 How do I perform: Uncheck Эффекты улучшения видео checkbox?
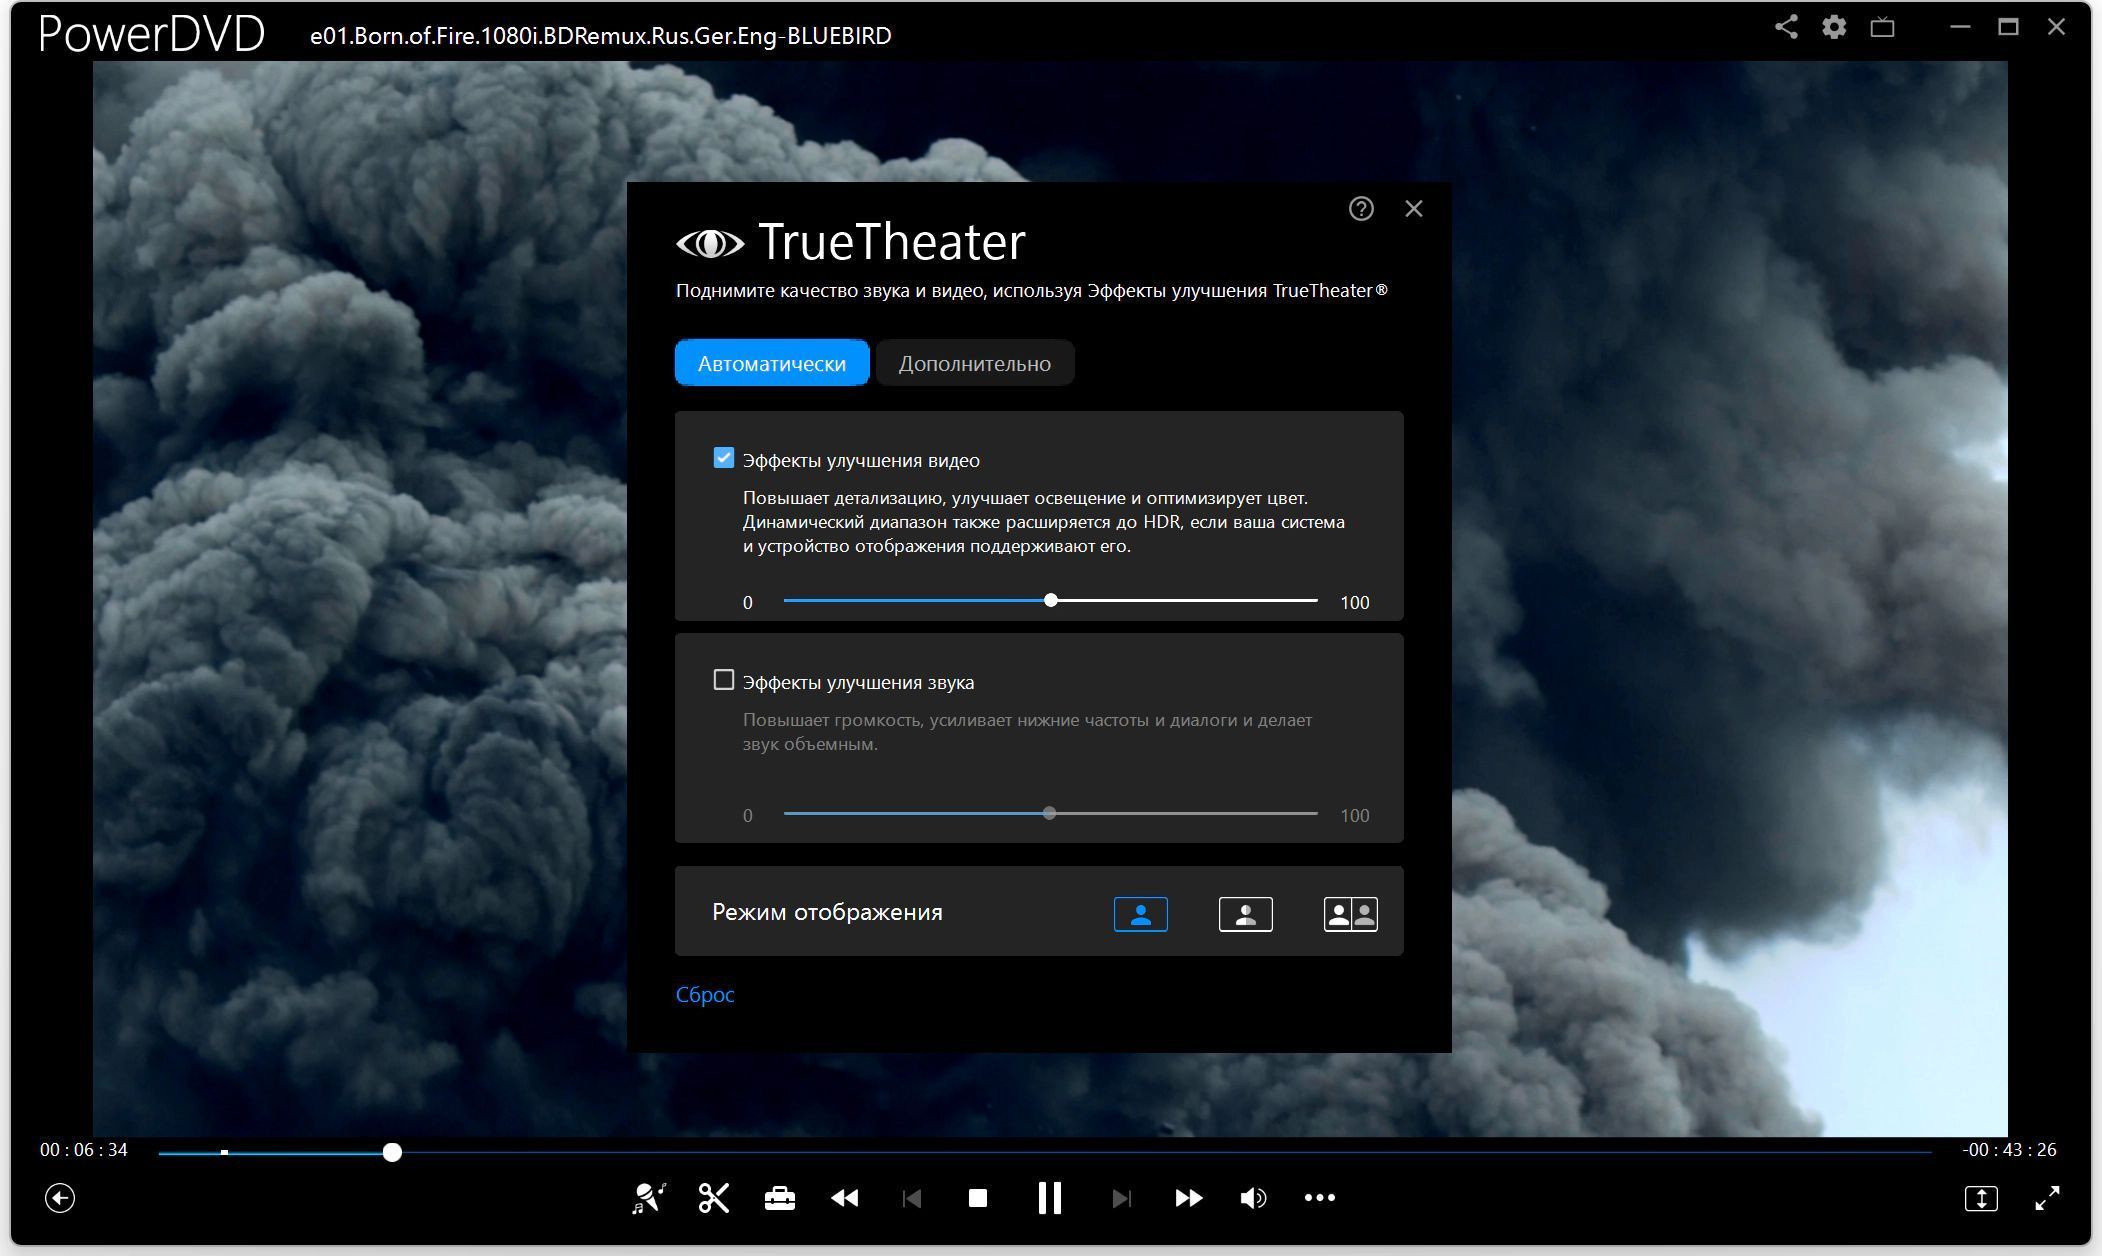pyautogui.click(x=724, y=458)
